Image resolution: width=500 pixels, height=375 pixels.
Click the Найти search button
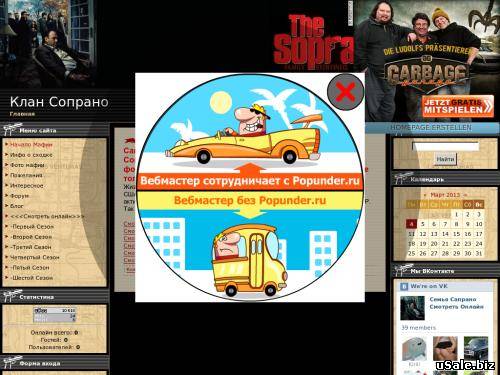tap(445, 159)
